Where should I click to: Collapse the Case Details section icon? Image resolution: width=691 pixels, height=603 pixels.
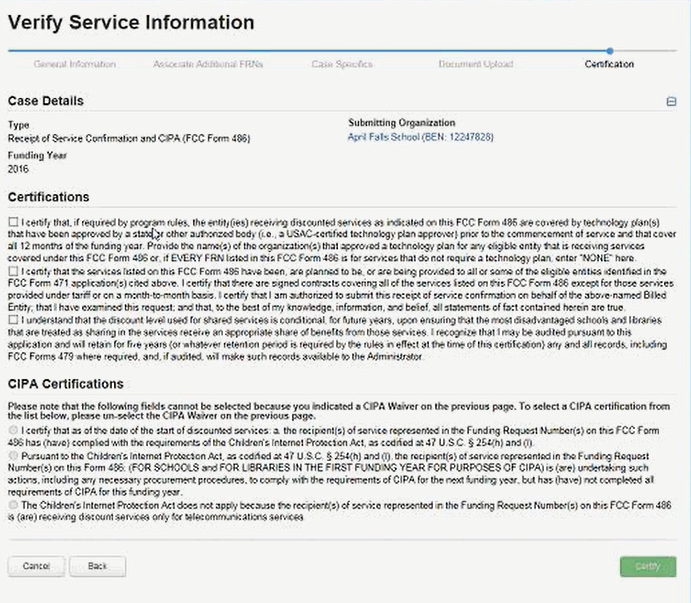[x=672, y=101]
